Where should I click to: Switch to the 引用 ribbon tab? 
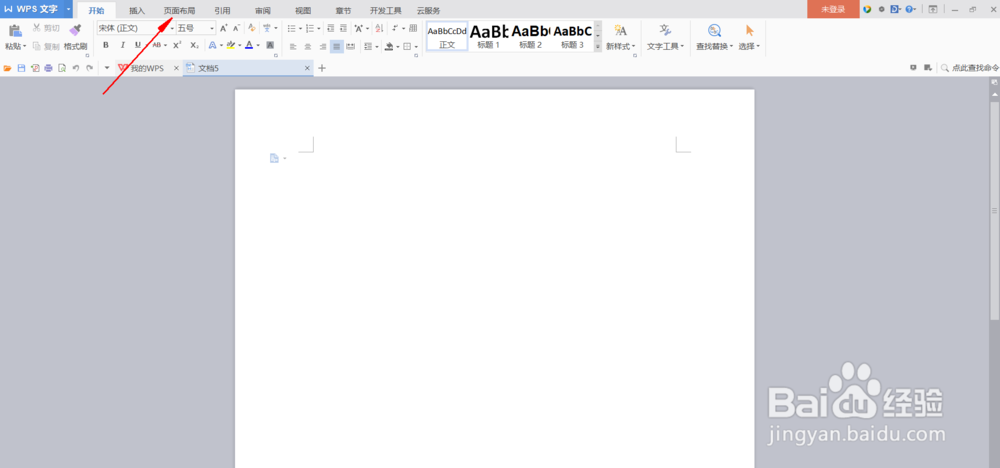point(223,11)
